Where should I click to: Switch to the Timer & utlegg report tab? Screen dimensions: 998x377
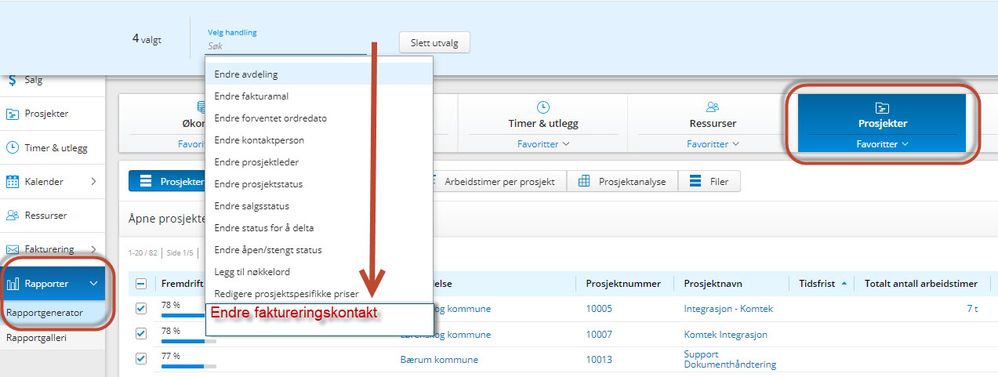pyautogui.click(x=543, y=124)
